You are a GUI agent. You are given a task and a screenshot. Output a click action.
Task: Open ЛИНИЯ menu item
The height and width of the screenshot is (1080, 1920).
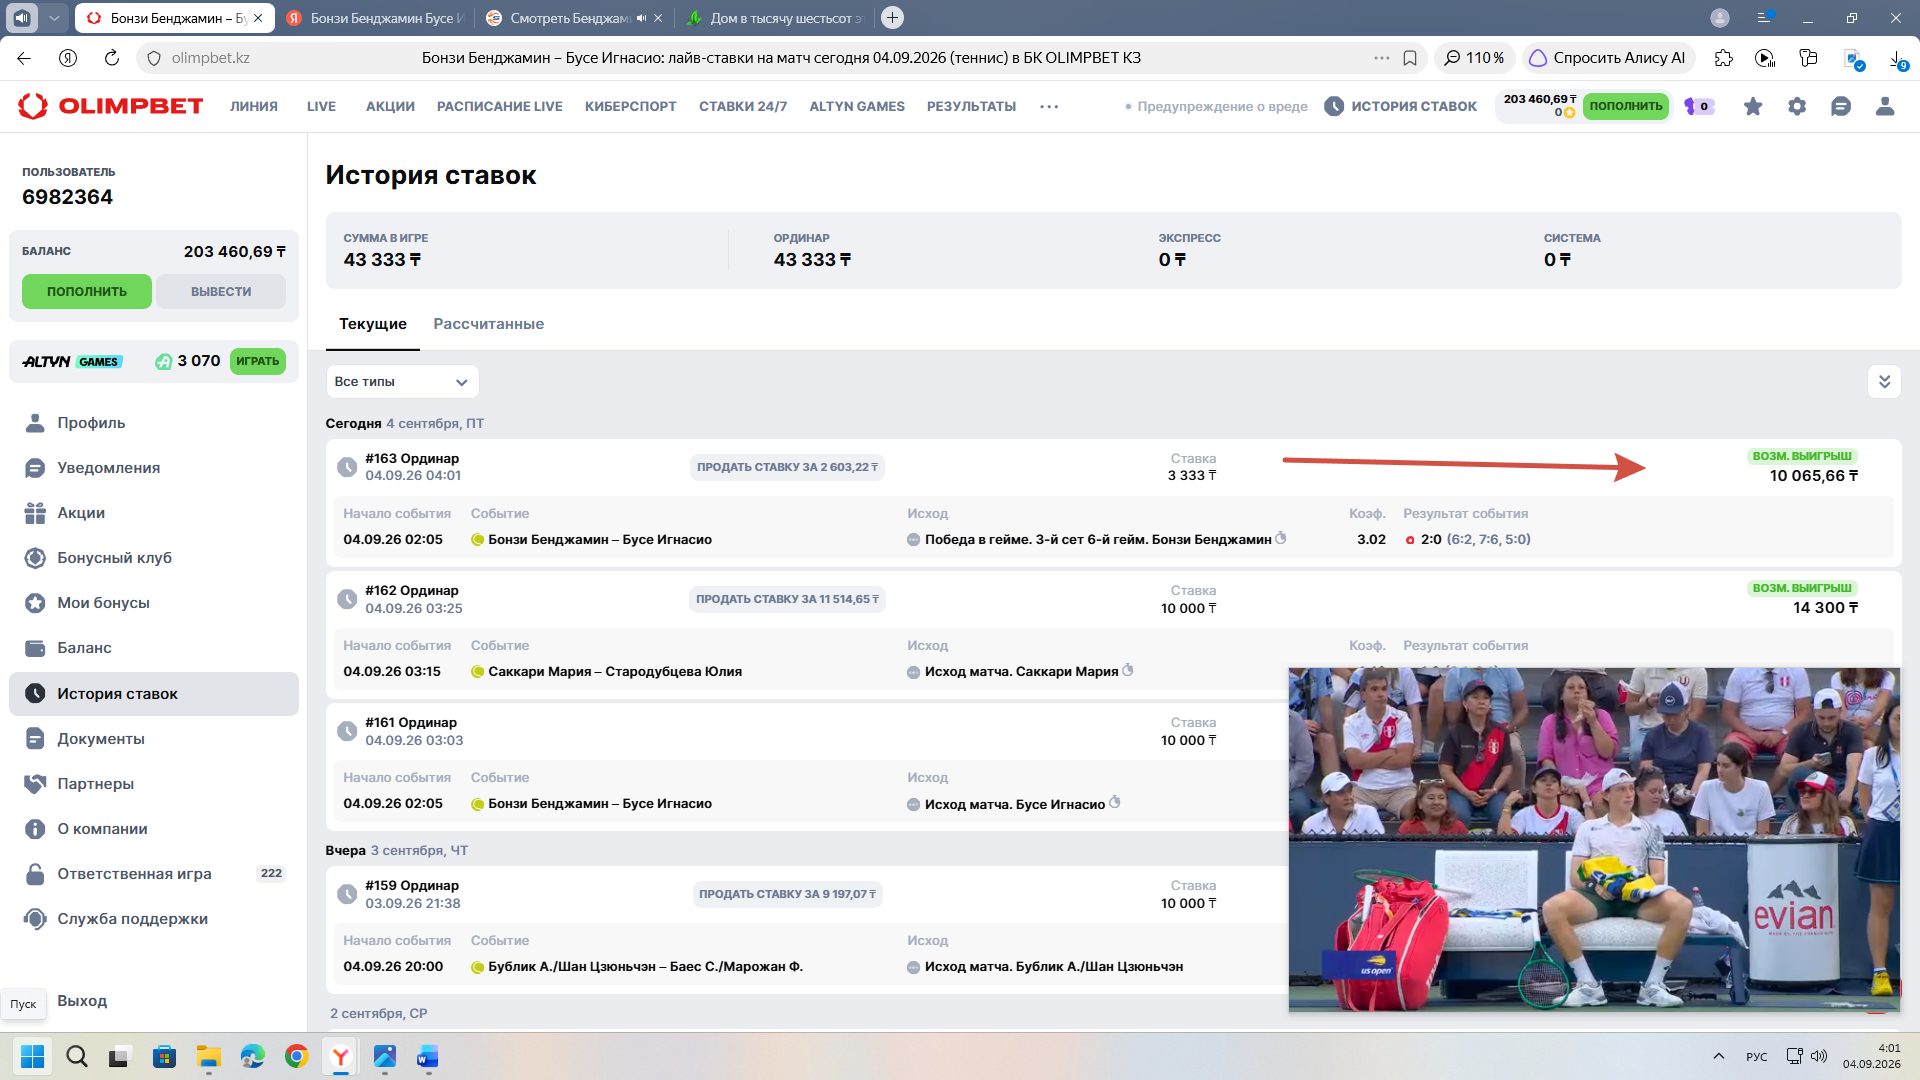click(254, 106)
